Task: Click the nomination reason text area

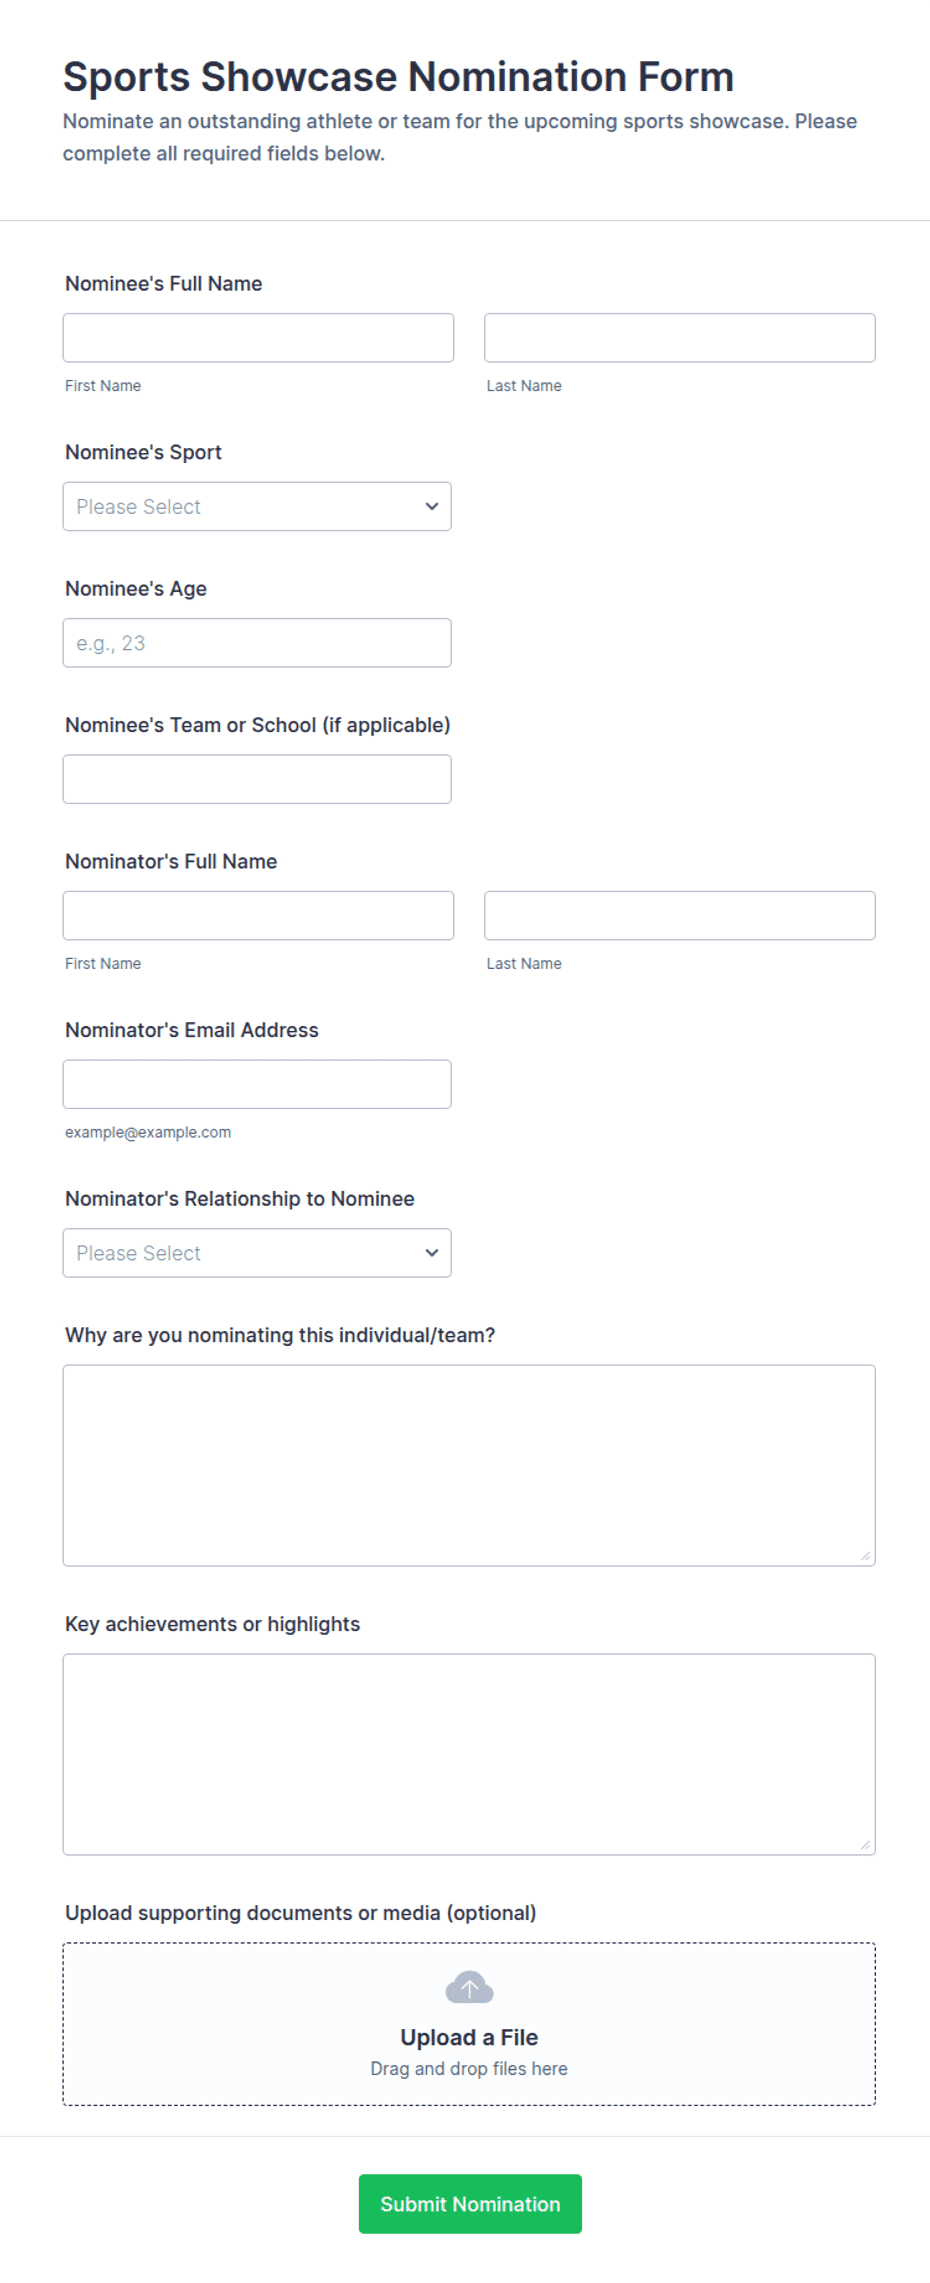Action: pos(469,1465)
